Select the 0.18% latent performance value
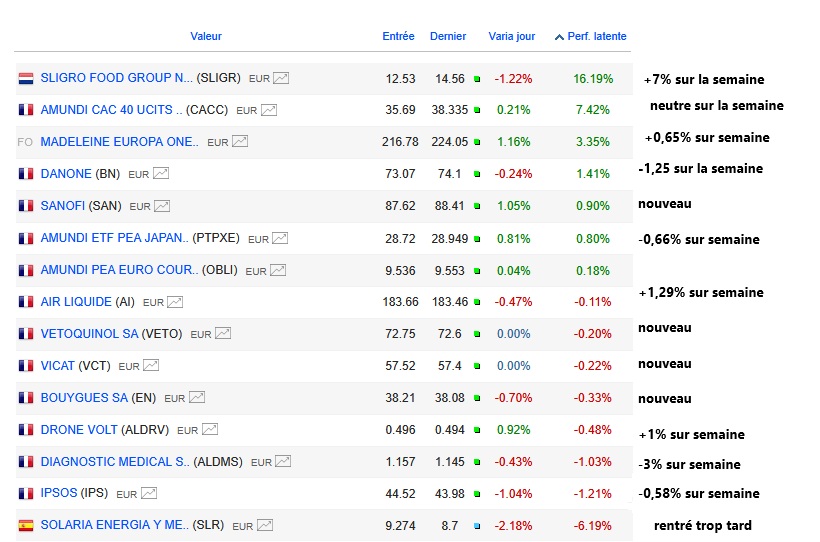The height and width of the screenshot is (542, 820). pyautogui.click(x=593, y=271)
